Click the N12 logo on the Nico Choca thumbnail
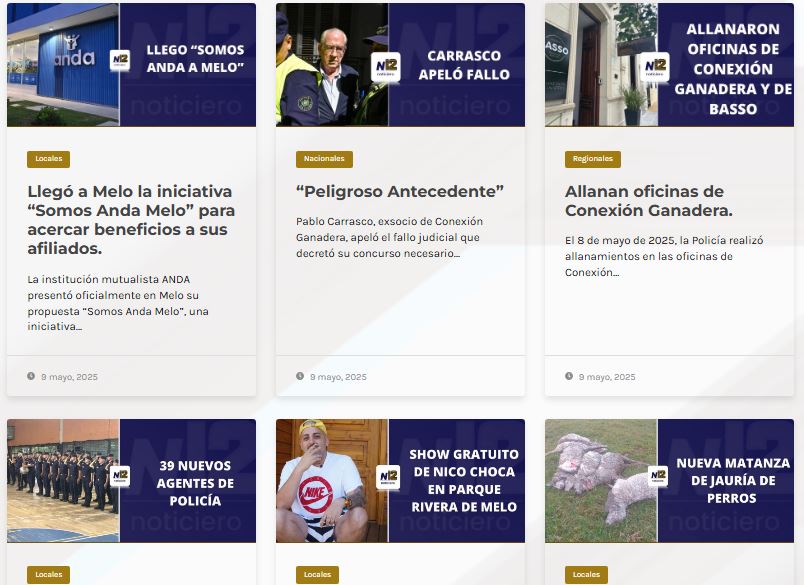This screenshot has height=585, width=804. pos(388,477)
